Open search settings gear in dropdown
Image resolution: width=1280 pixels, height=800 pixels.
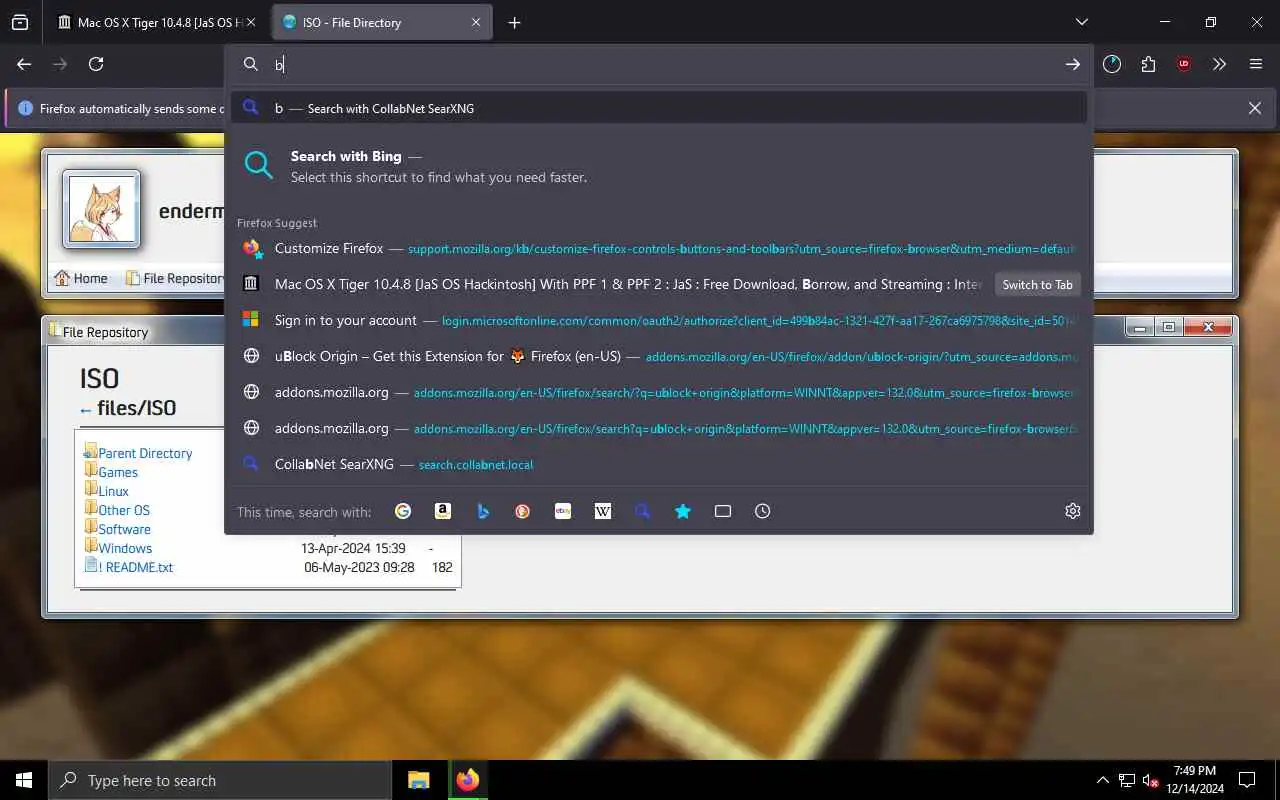pyautogui.click(x=1073, y=511)
